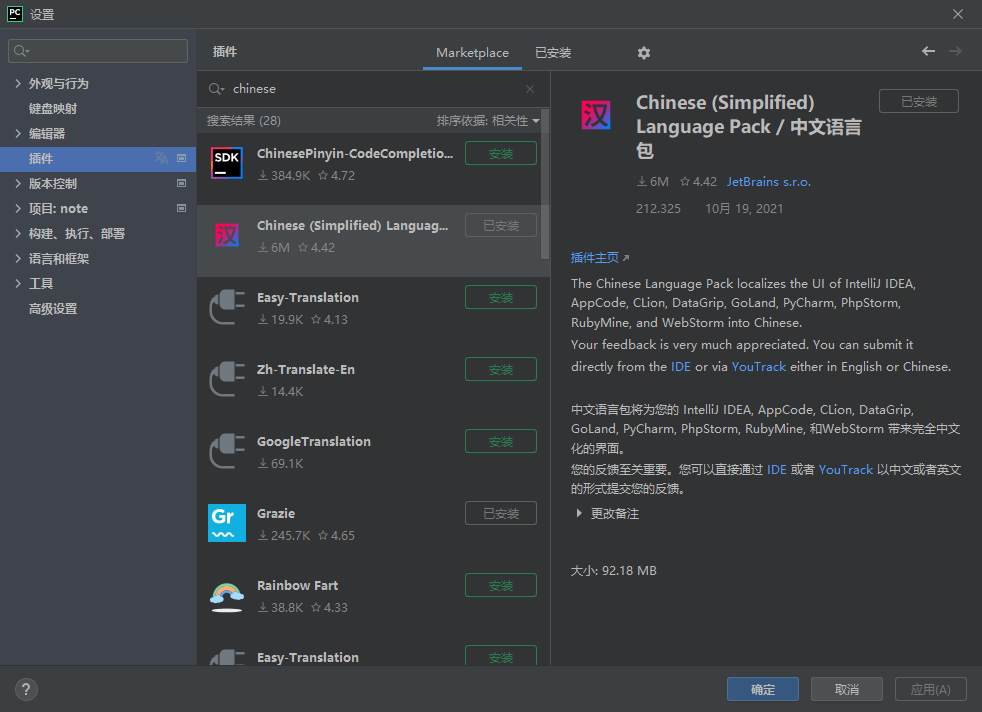This screenshot has width=982, height=712.
Task: Click the Grazie Gr icon
Action: tap(227, 523)
